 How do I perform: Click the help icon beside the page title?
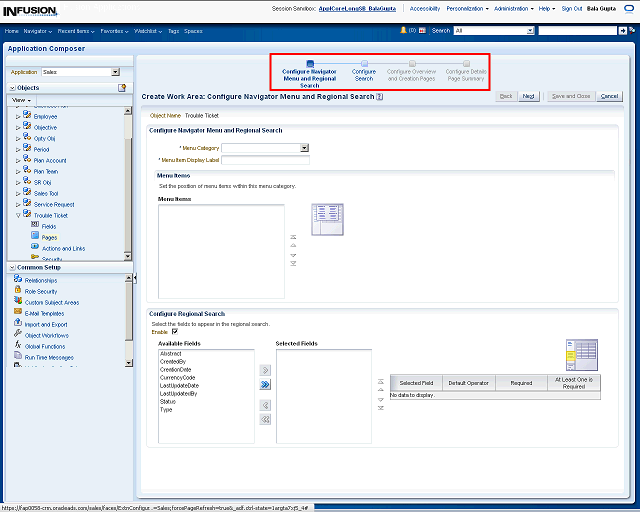pos(380,97)
